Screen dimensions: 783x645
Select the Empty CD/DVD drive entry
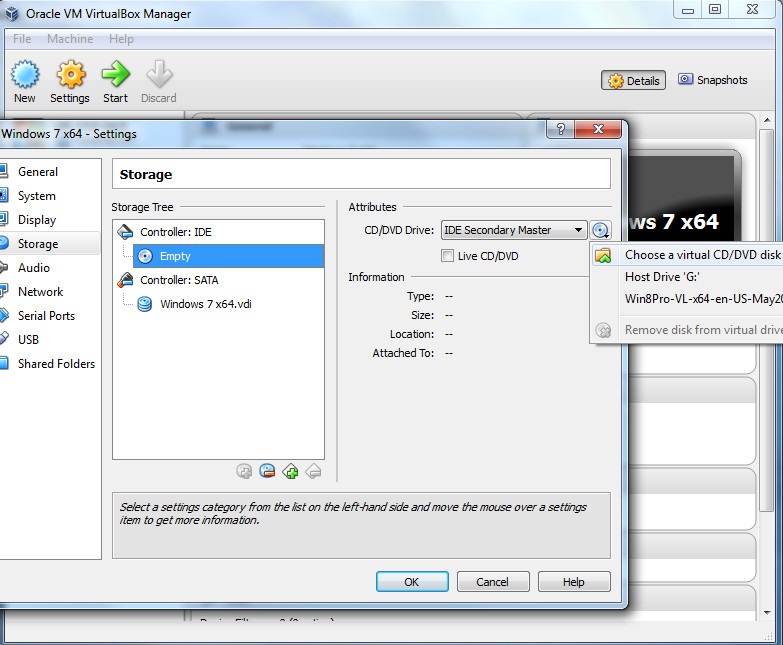point(229,256)
